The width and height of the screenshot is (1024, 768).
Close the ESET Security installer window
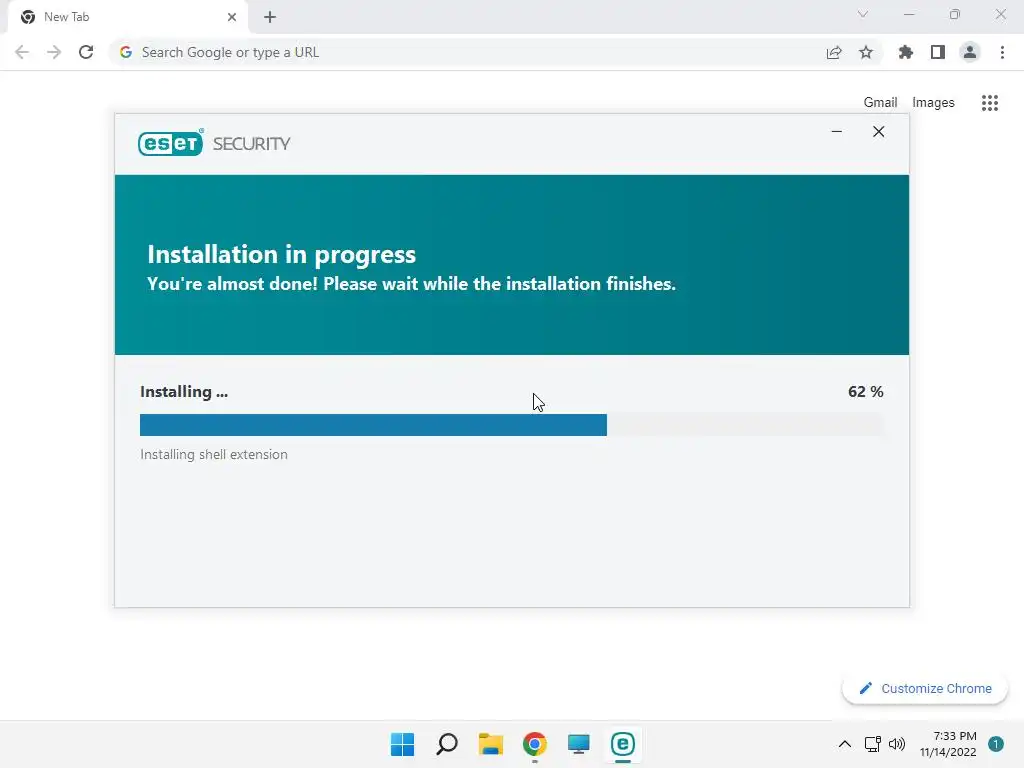point(878,132)
